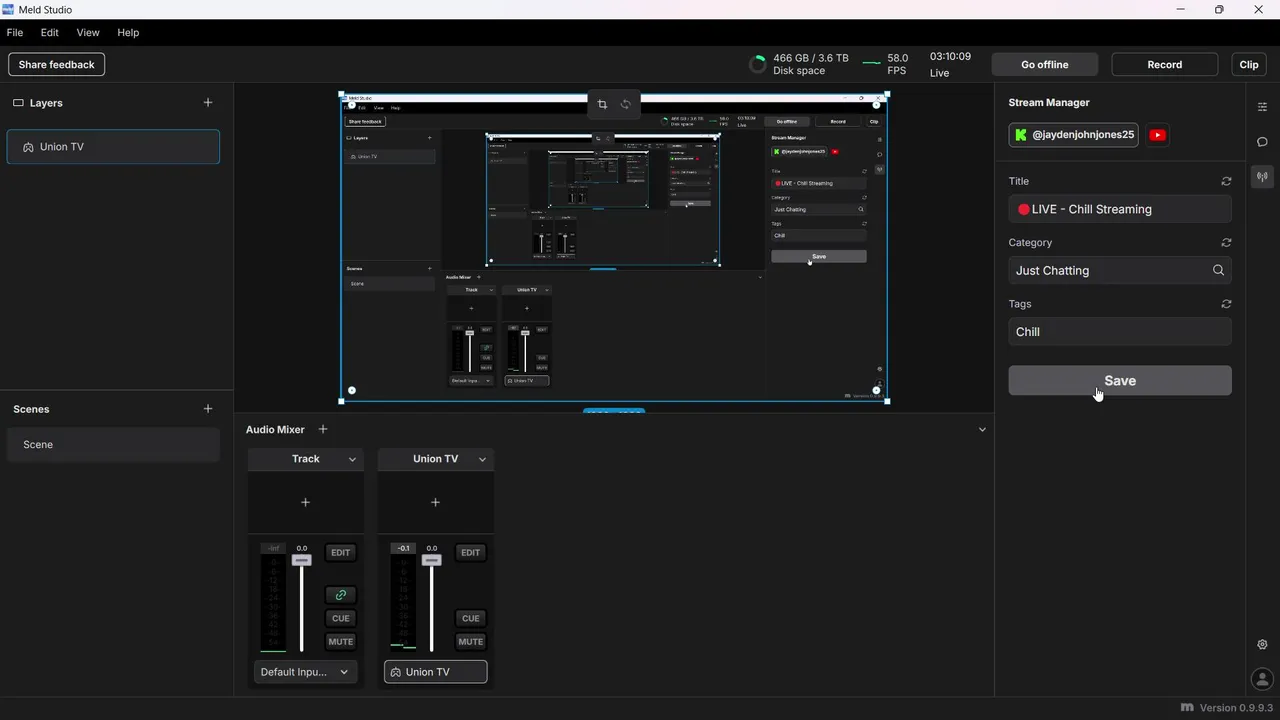
Task: Add a new layer with plus icon
Action: pos(208,103)
